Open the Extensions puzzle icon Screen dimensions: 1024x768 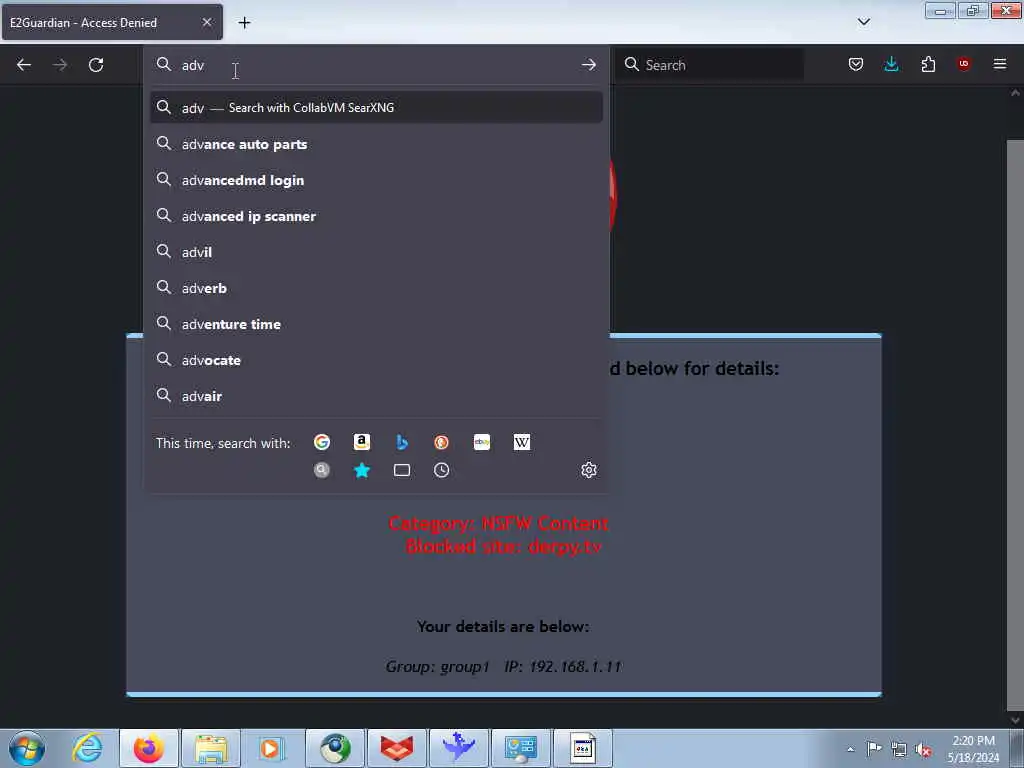(x=928, y=64)
